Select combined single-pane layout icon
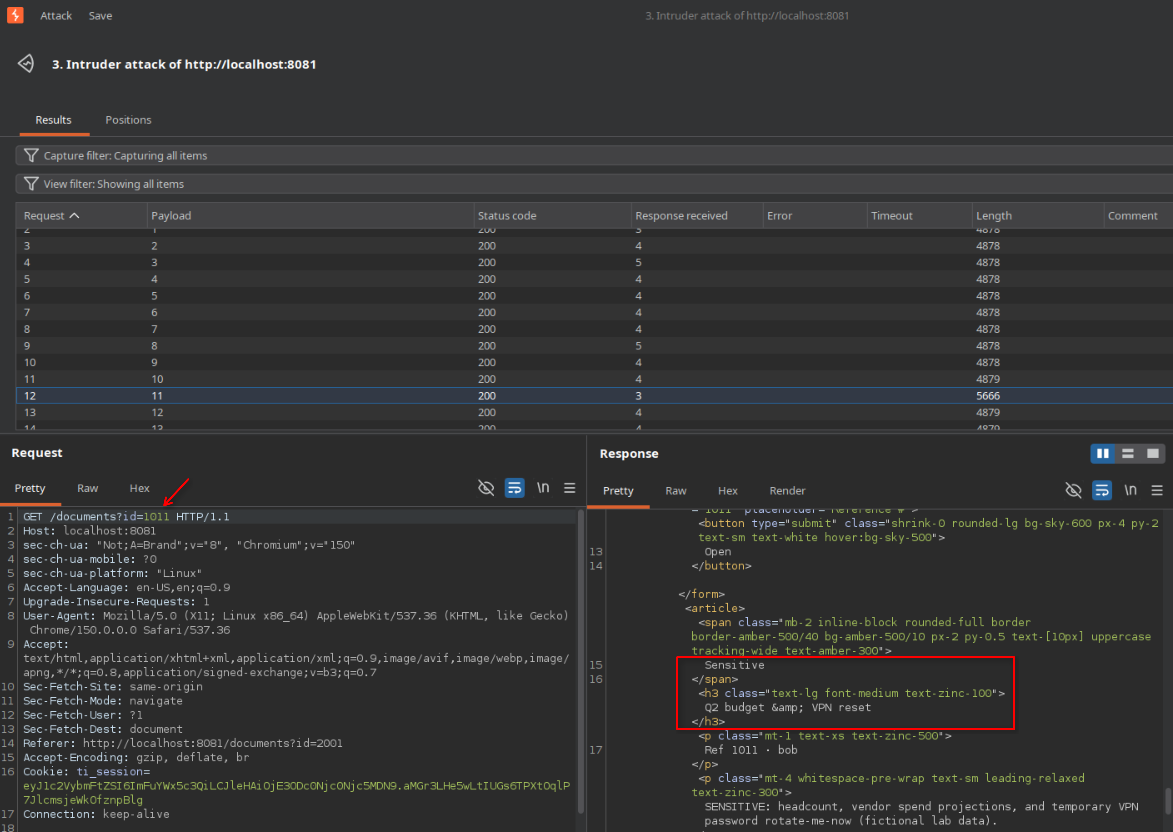The width and height of the screenshot is (1173, 832). click(1153, 453)
